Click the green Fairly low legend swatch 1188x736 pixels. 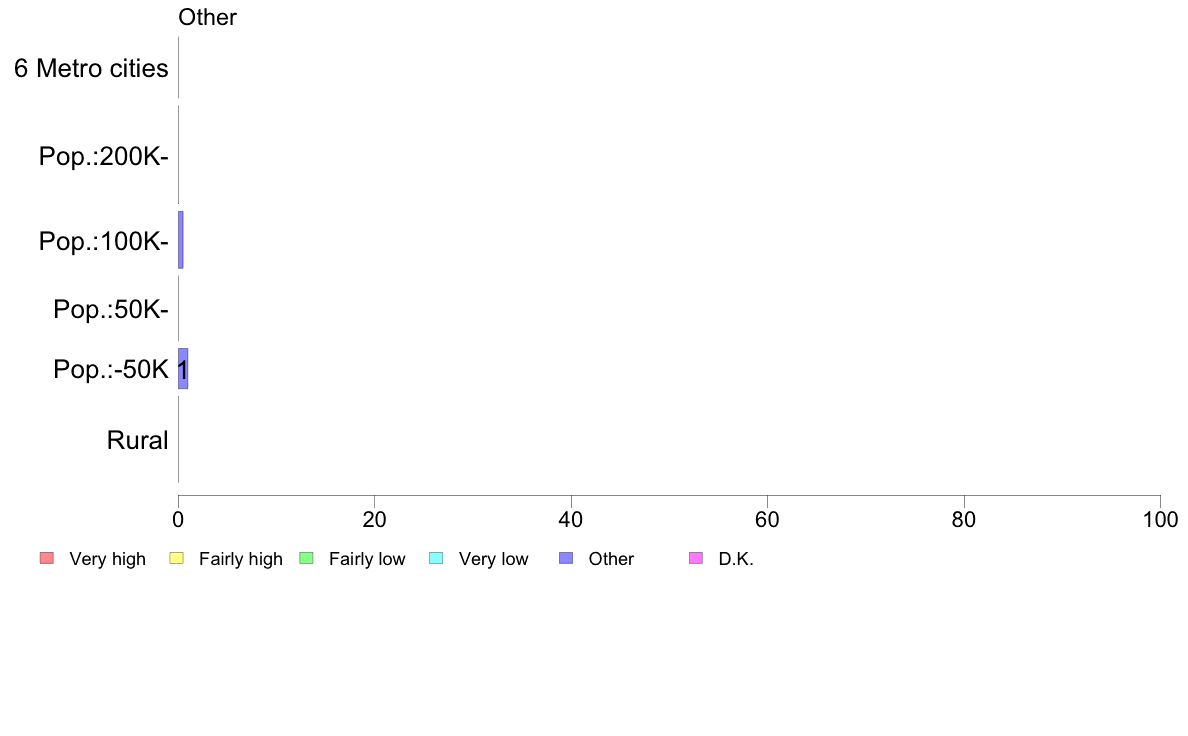click(306, 559)
